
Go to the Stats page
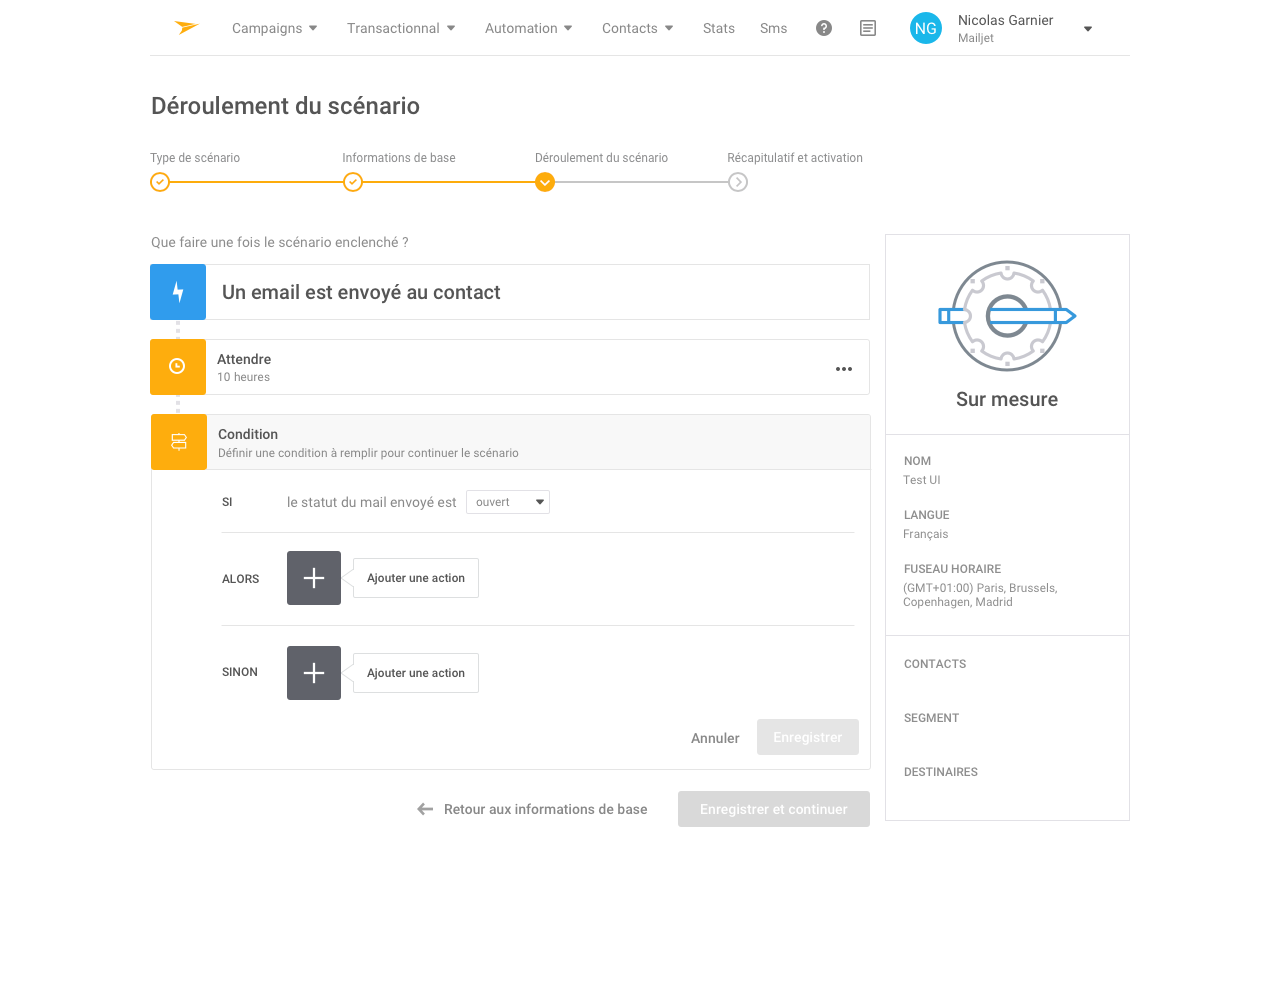coord(719,28)
